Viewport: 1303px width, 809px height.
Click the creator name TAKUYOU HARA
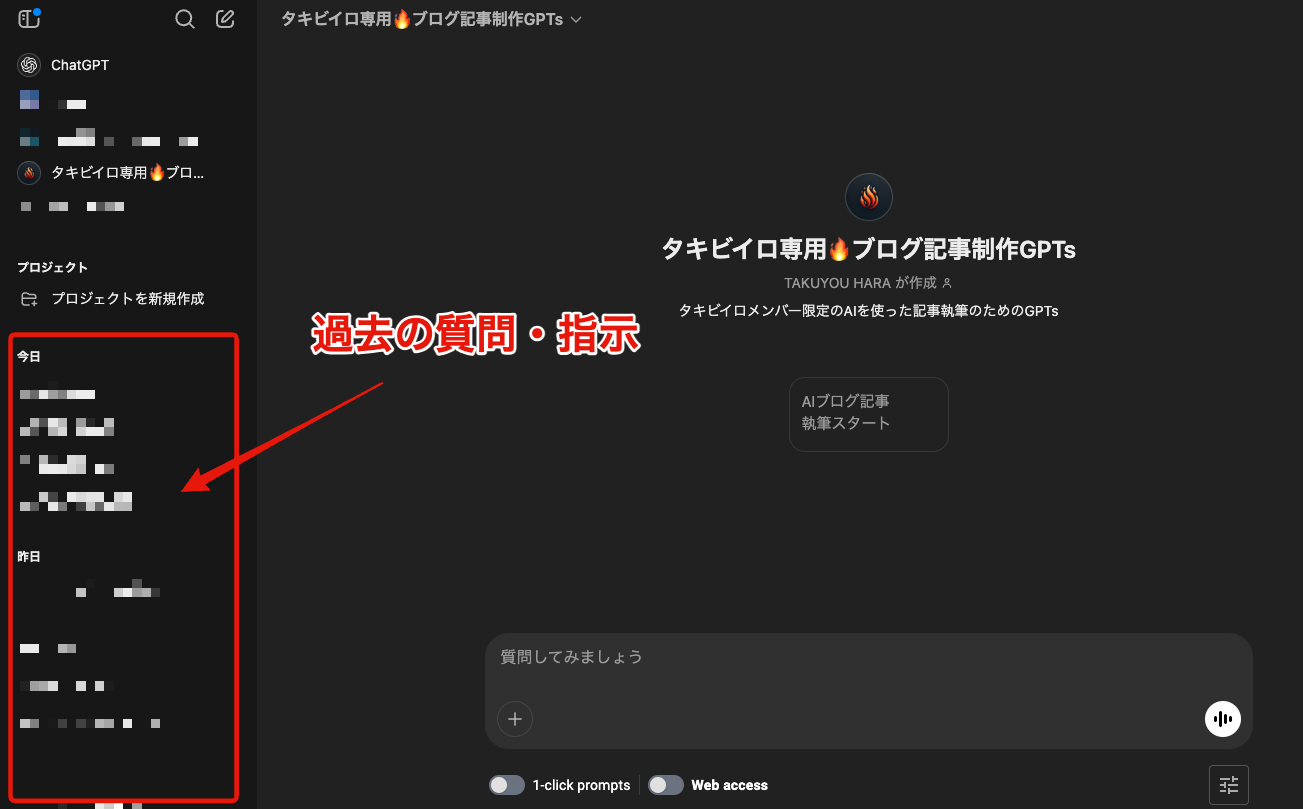coord(837,283)
